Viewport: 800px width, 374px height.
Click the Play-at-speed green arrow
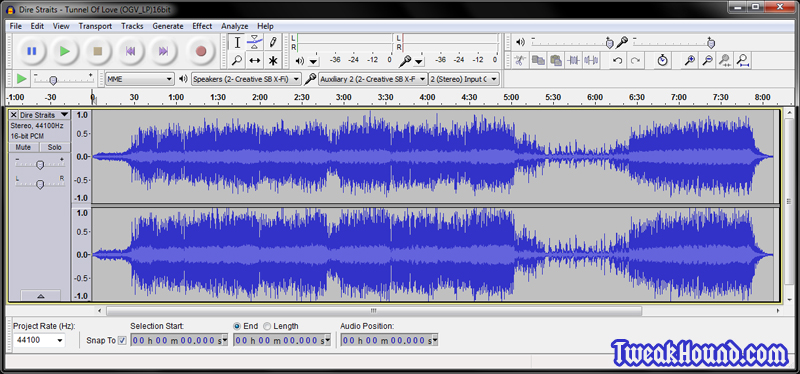point(21,79)
